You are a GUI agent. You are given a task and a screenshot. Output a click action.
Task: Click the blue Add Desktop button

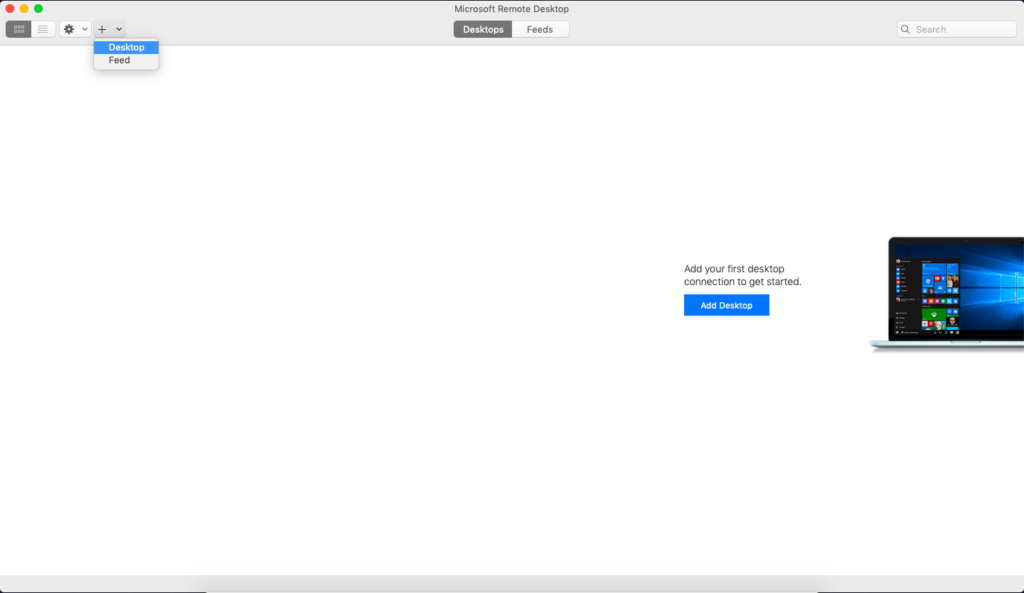[726, 305]
